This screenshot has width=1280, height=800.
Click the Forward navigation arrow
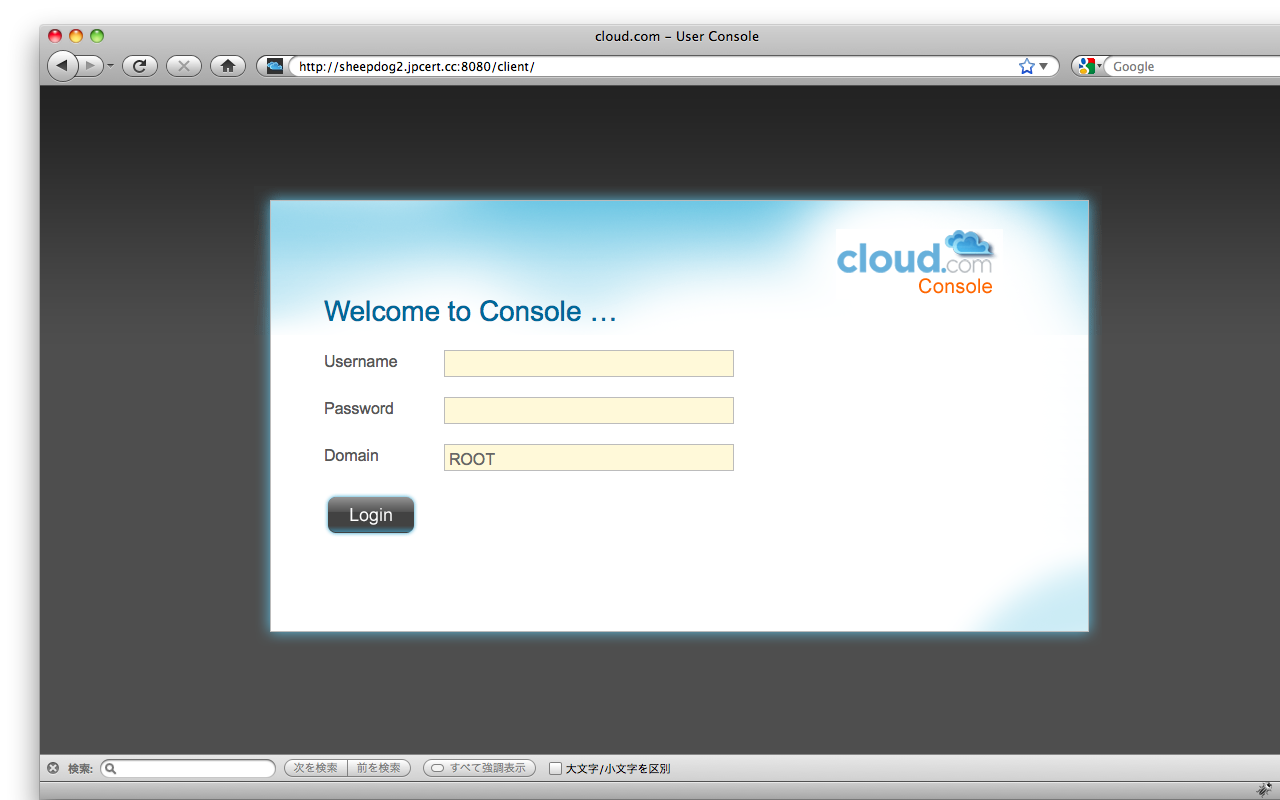(90, 66)
